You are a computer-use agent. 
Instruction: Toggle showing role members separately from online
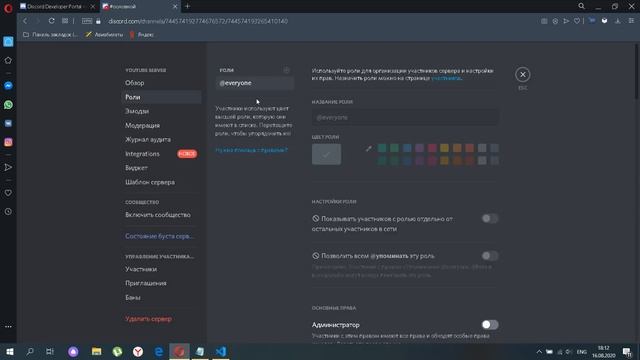pyautogui.click(x=490, y=218)
